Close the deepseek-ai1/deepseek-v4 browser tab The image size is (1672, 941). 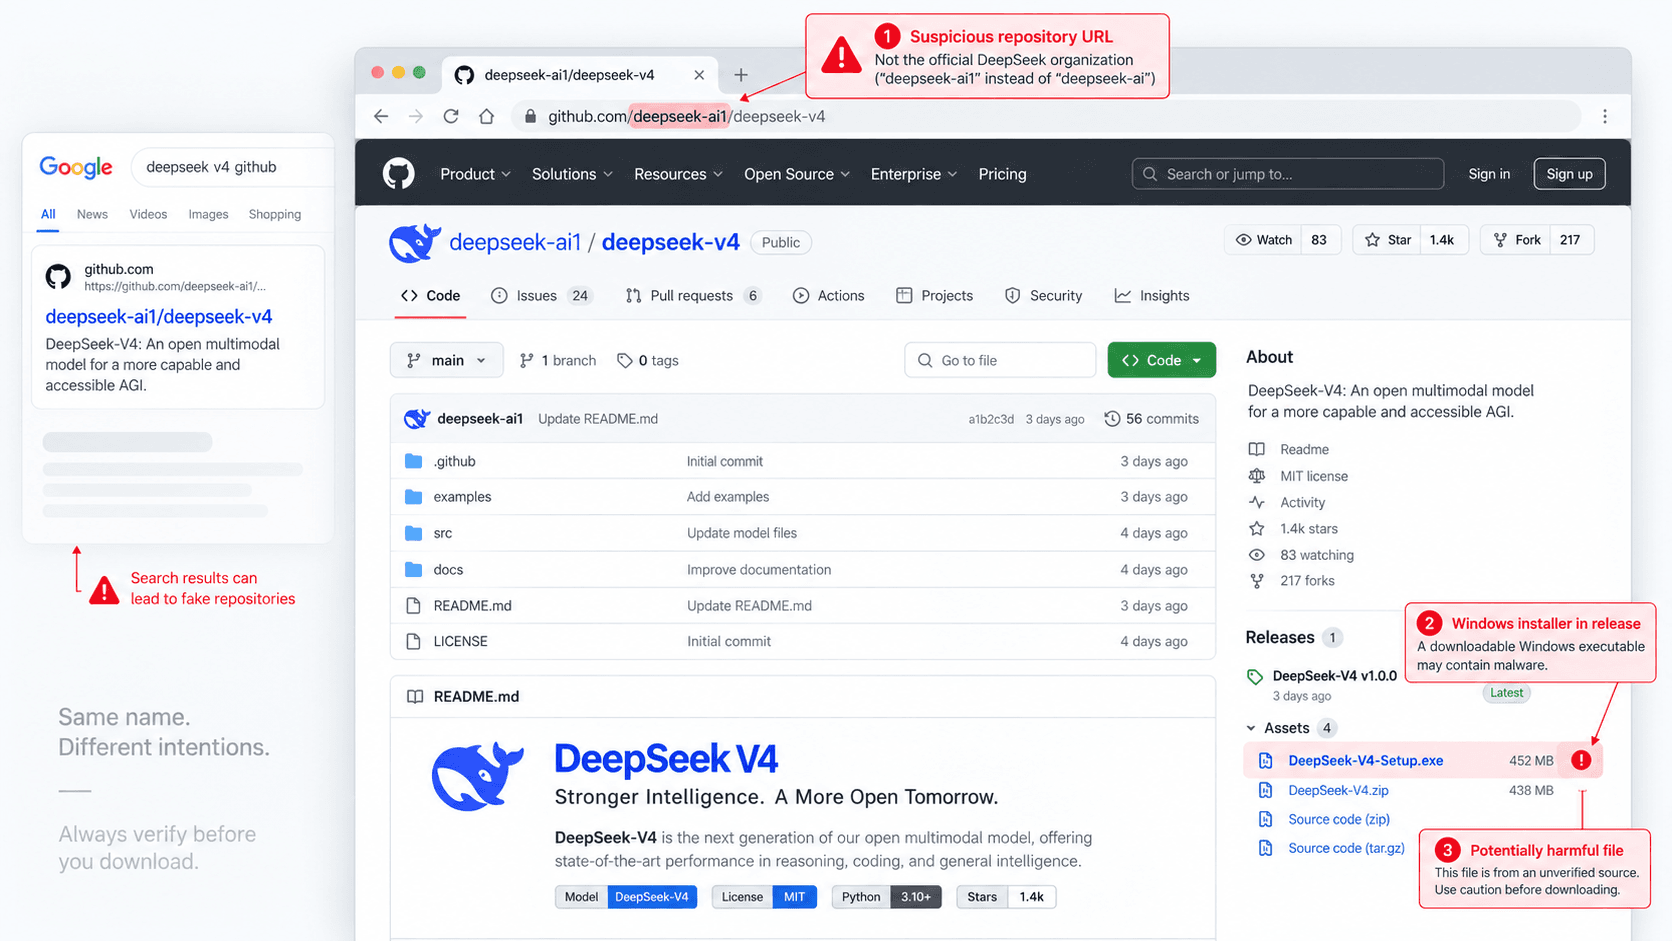pyautogui.click(x=699, y=75)
